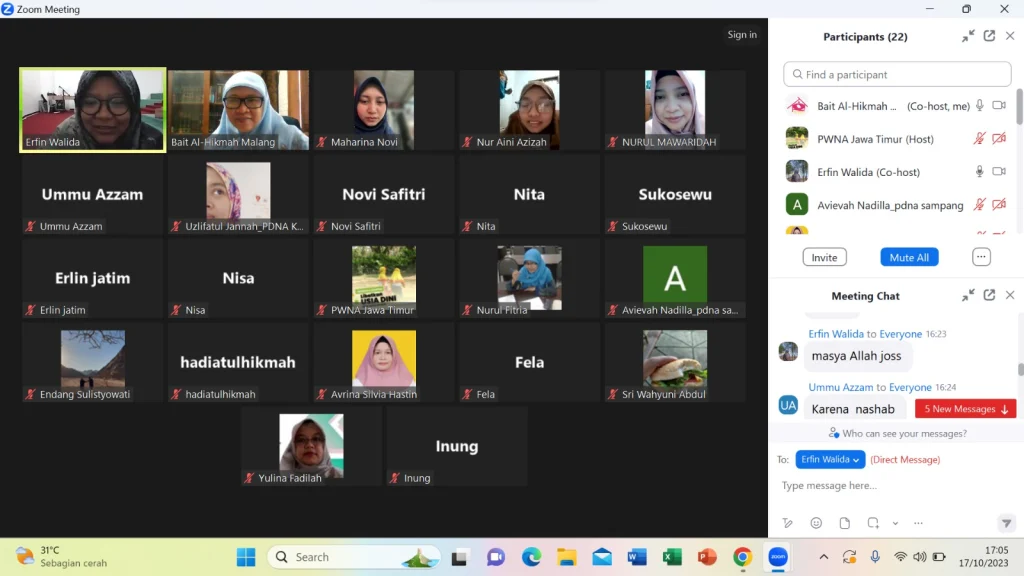Collapse the Meeting Chat panel
This screenshot has width=1024, height=576.
point(968,296)
